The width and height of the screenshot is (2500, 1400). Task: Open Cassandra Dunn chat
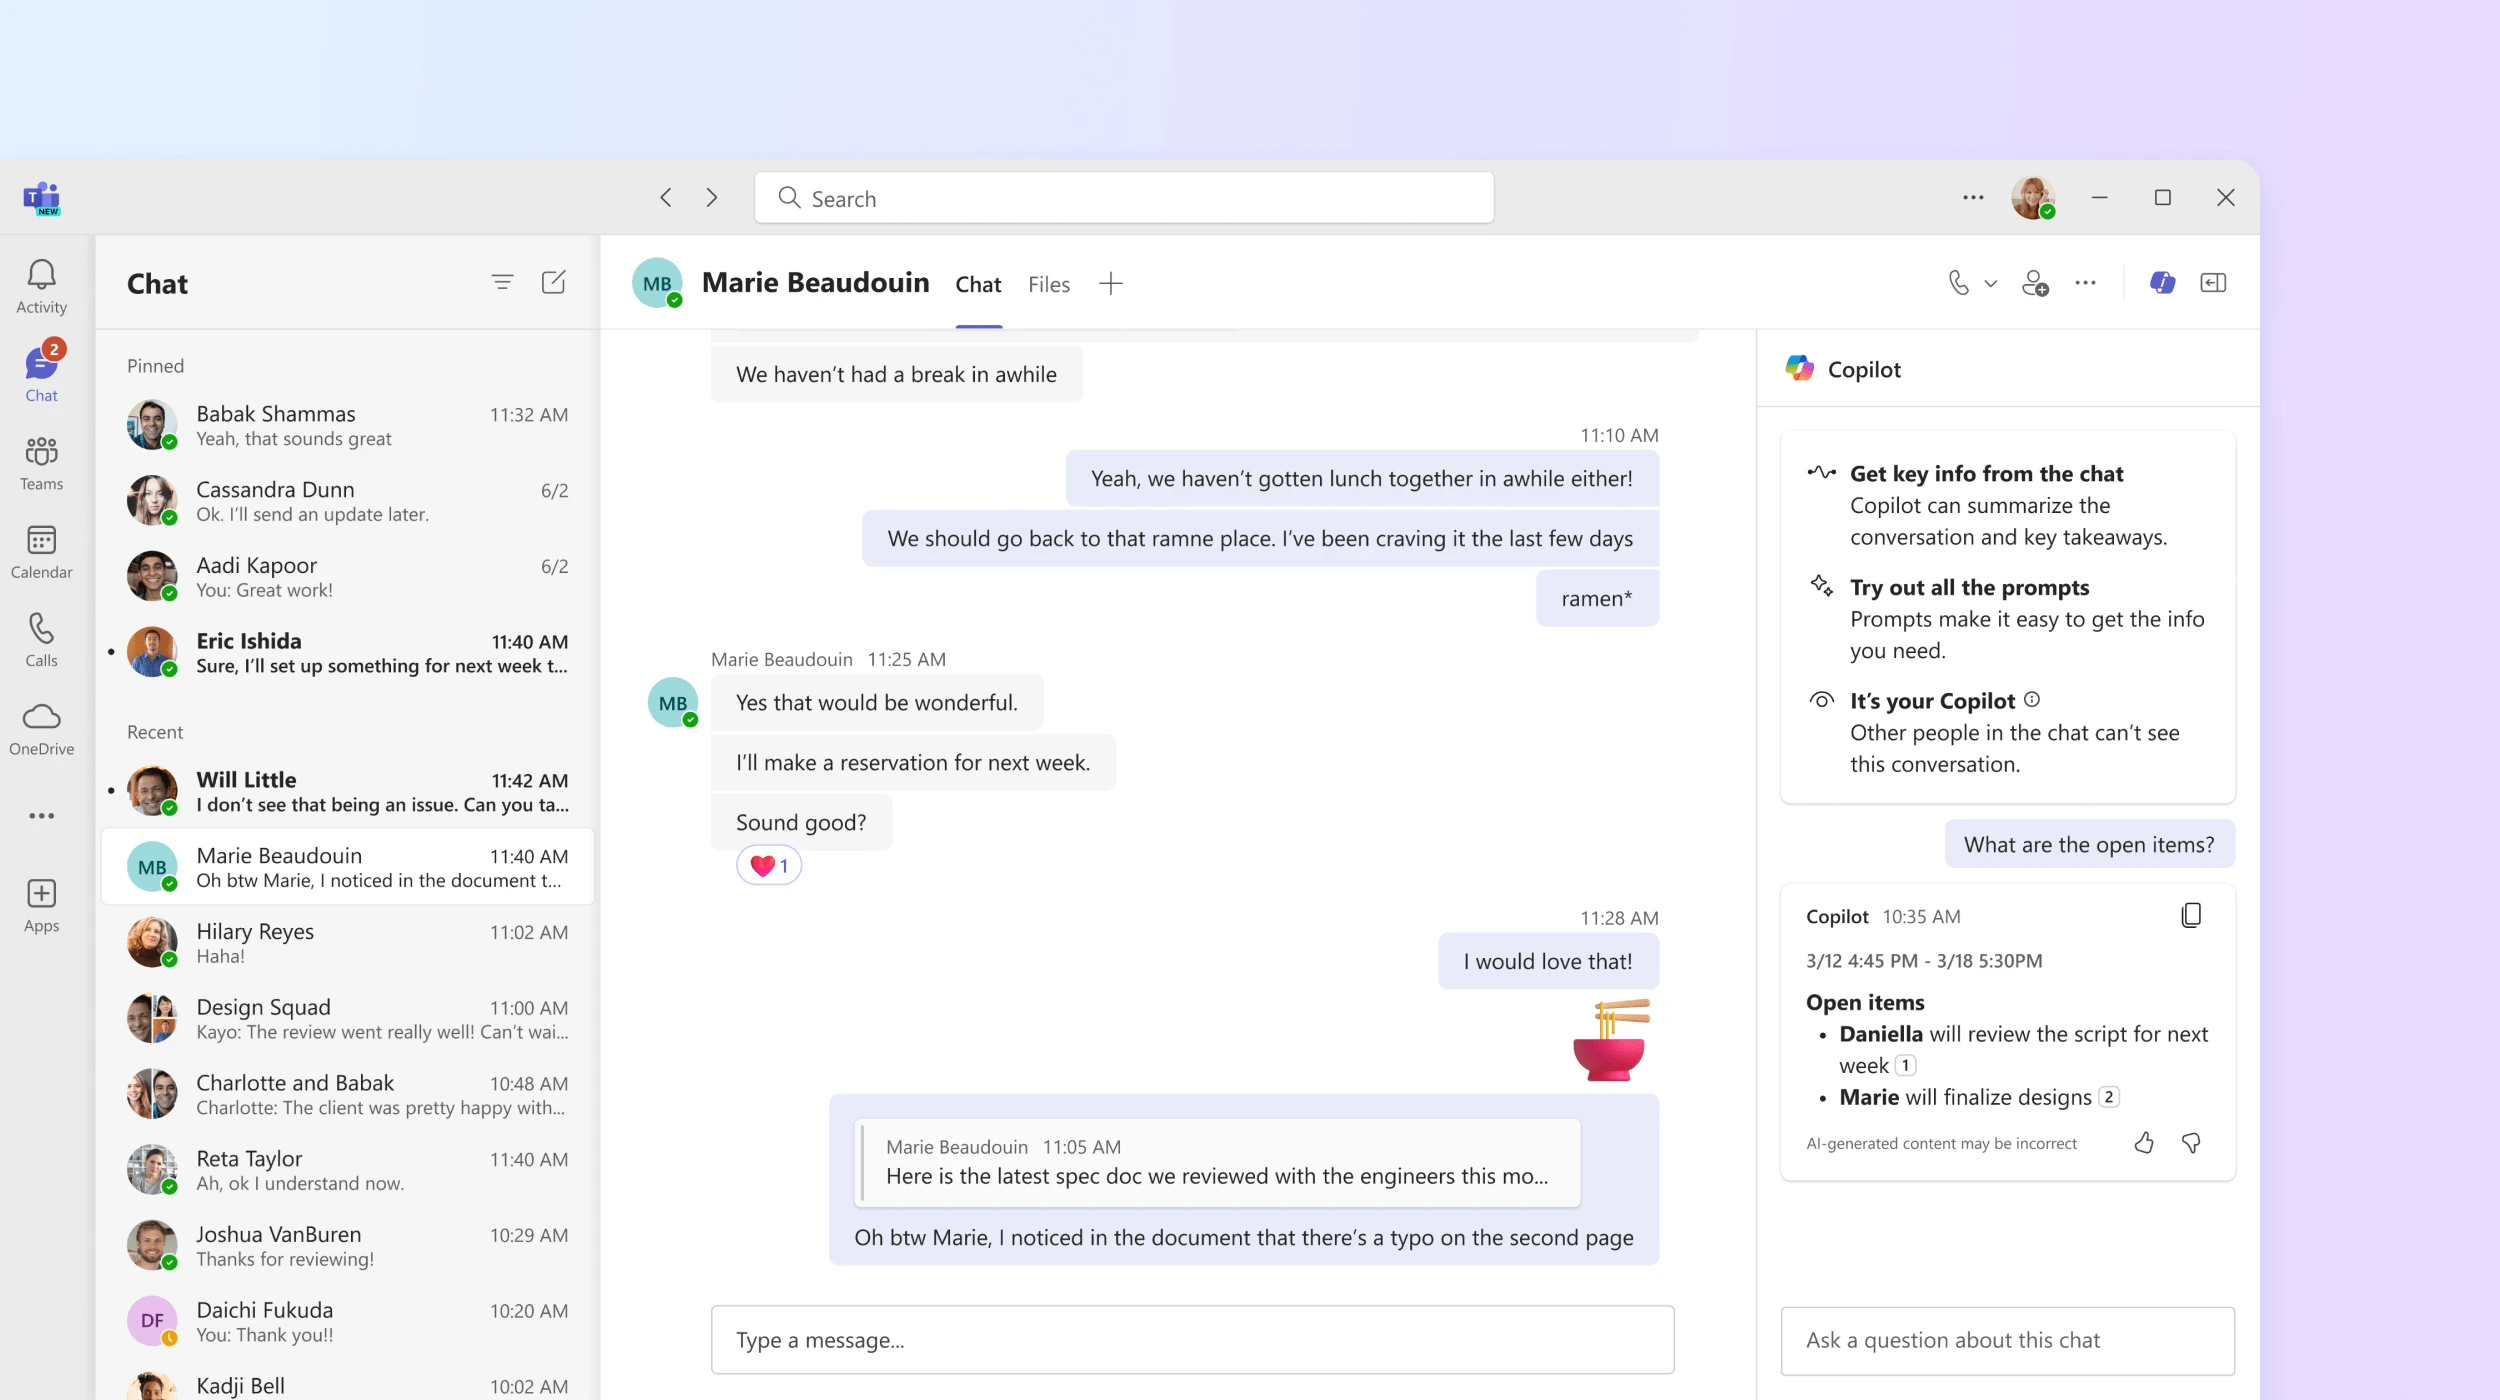point(348,501)
